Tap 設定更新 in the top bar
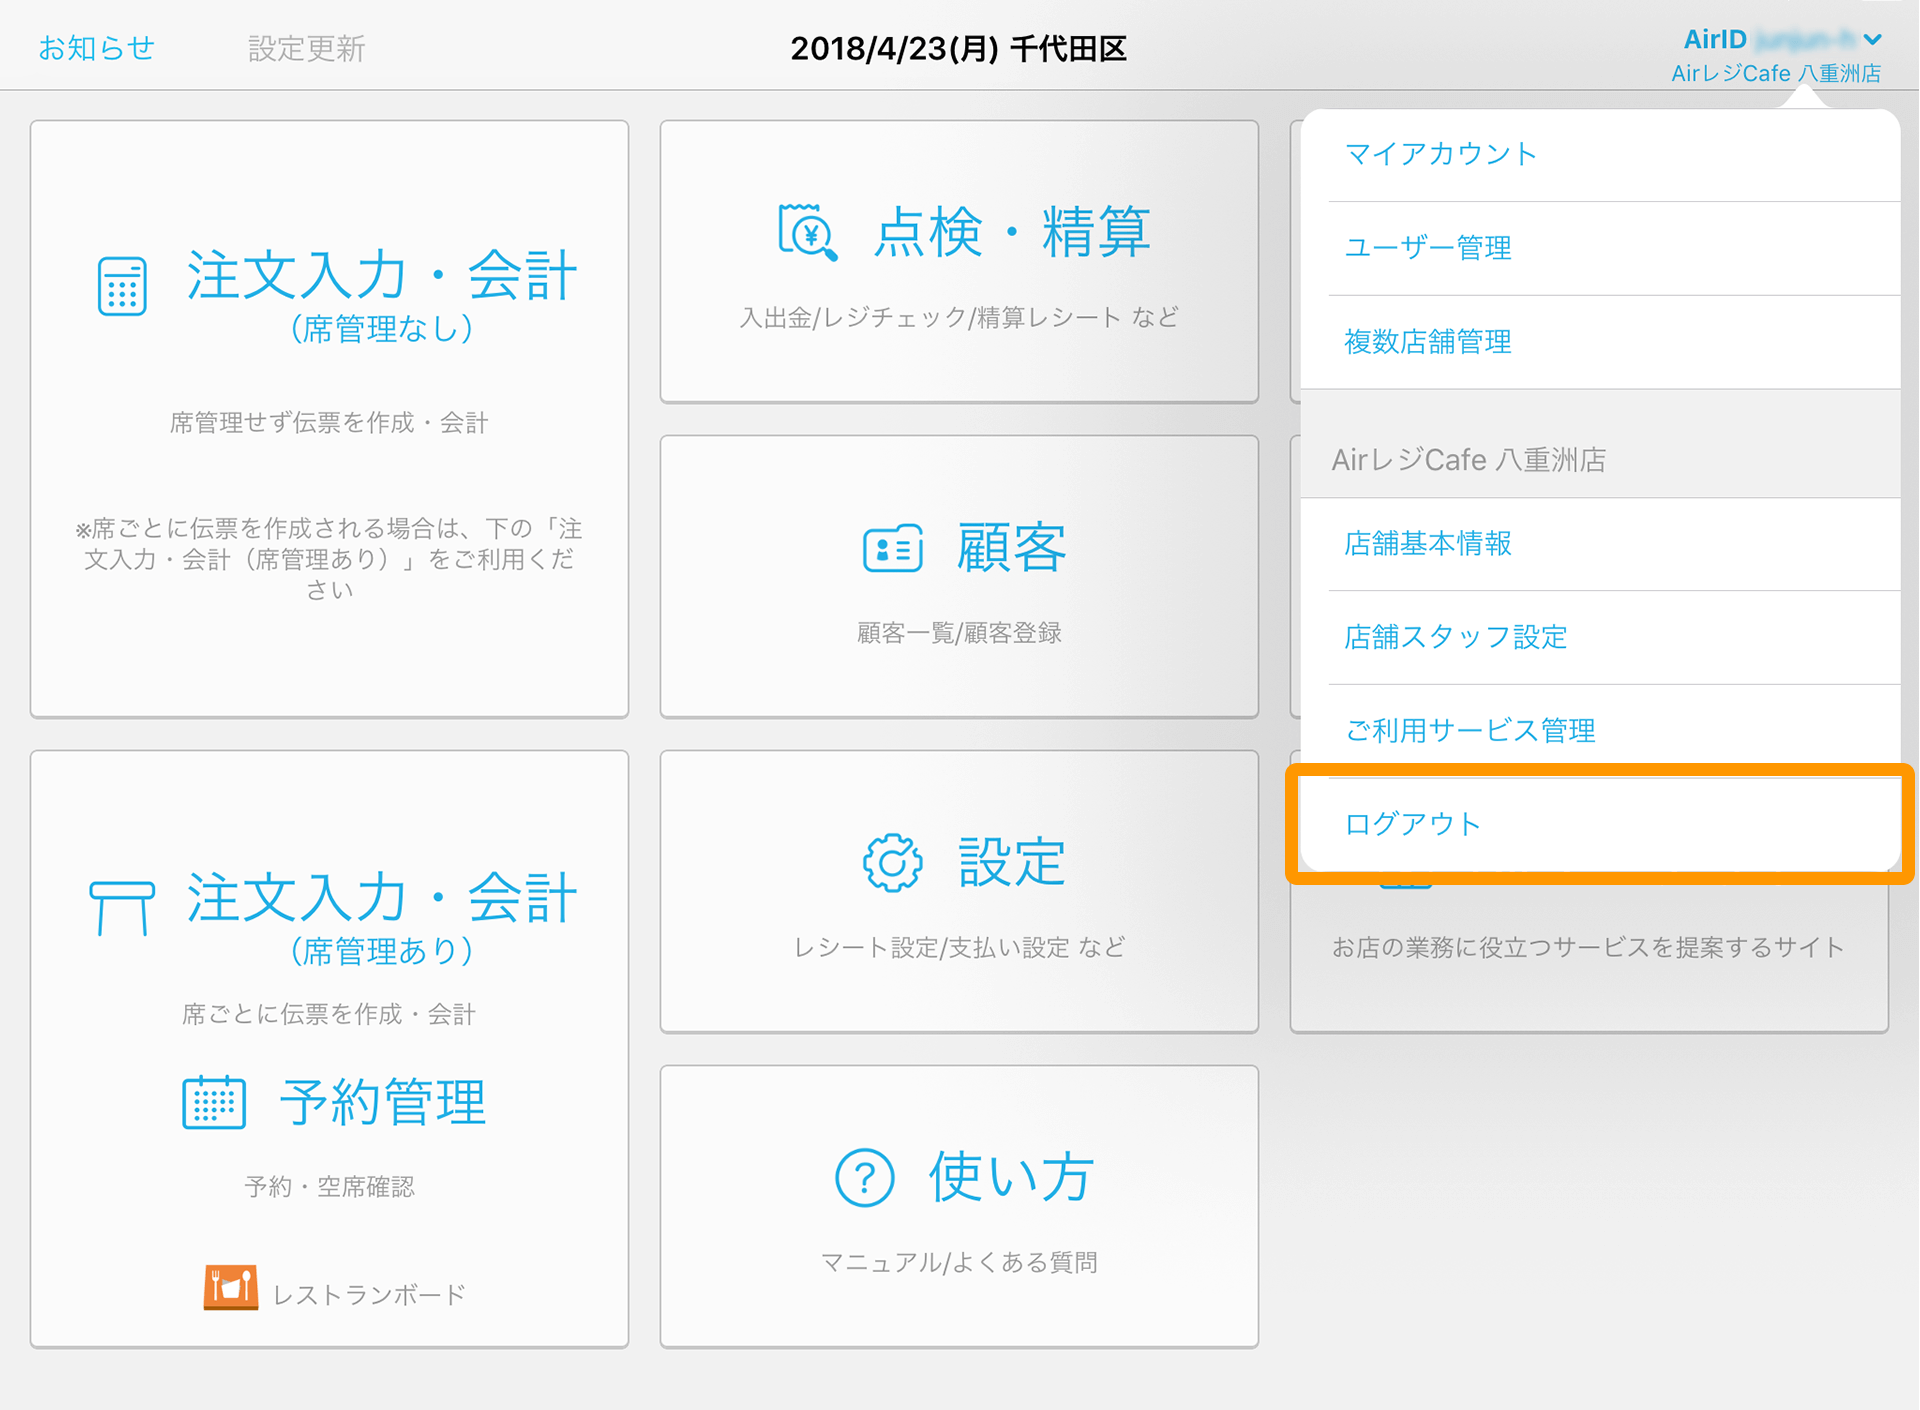Viewport: 1920px width, 1410px height. (306, 48)
